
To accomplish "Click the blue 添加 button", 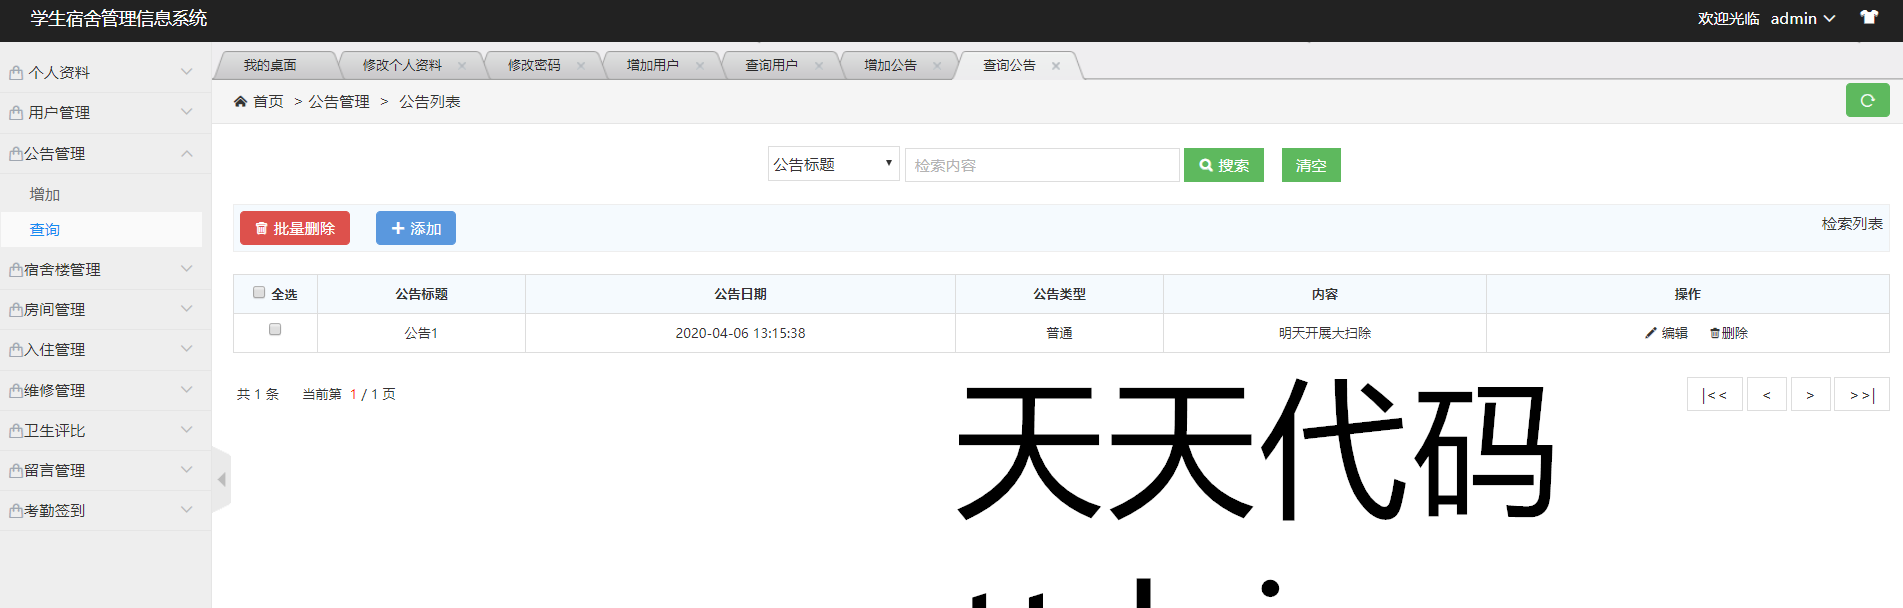I will 416,228.
